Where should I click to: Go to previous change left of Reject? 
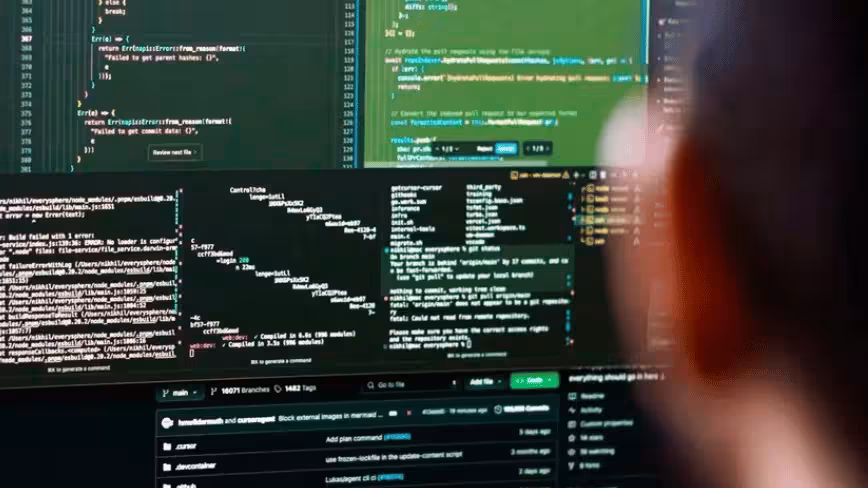click(437, 149)
